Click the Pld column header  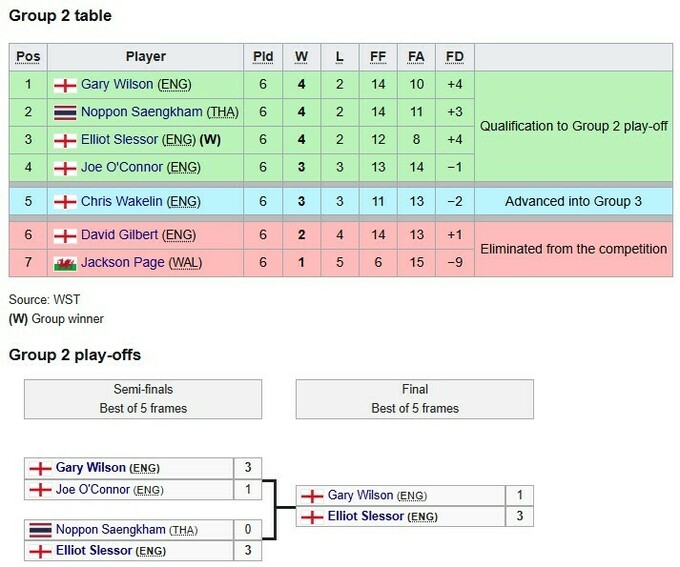pyautogui.click(x=262, y=57)
